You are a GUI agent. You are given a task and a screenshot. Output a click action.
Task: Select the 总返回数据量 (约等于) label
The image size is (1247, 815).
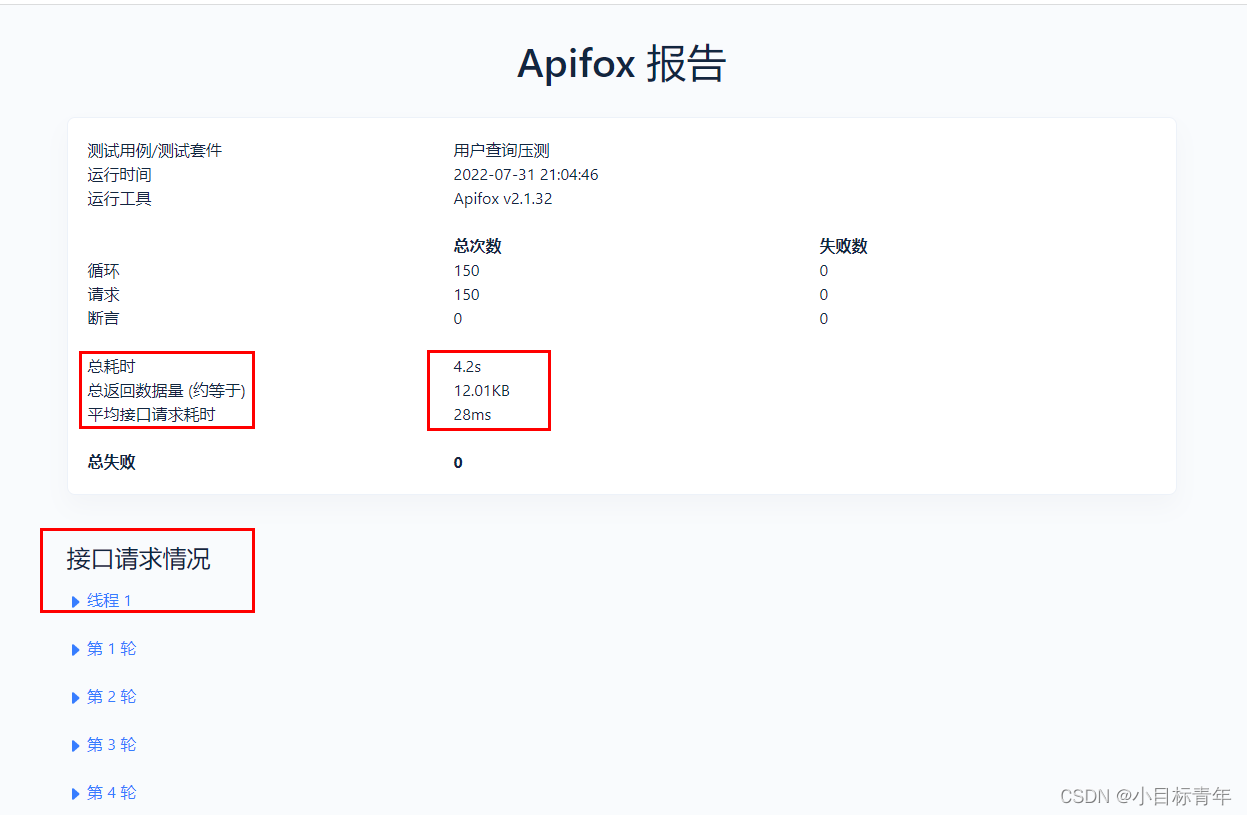(x=166, y=391)
